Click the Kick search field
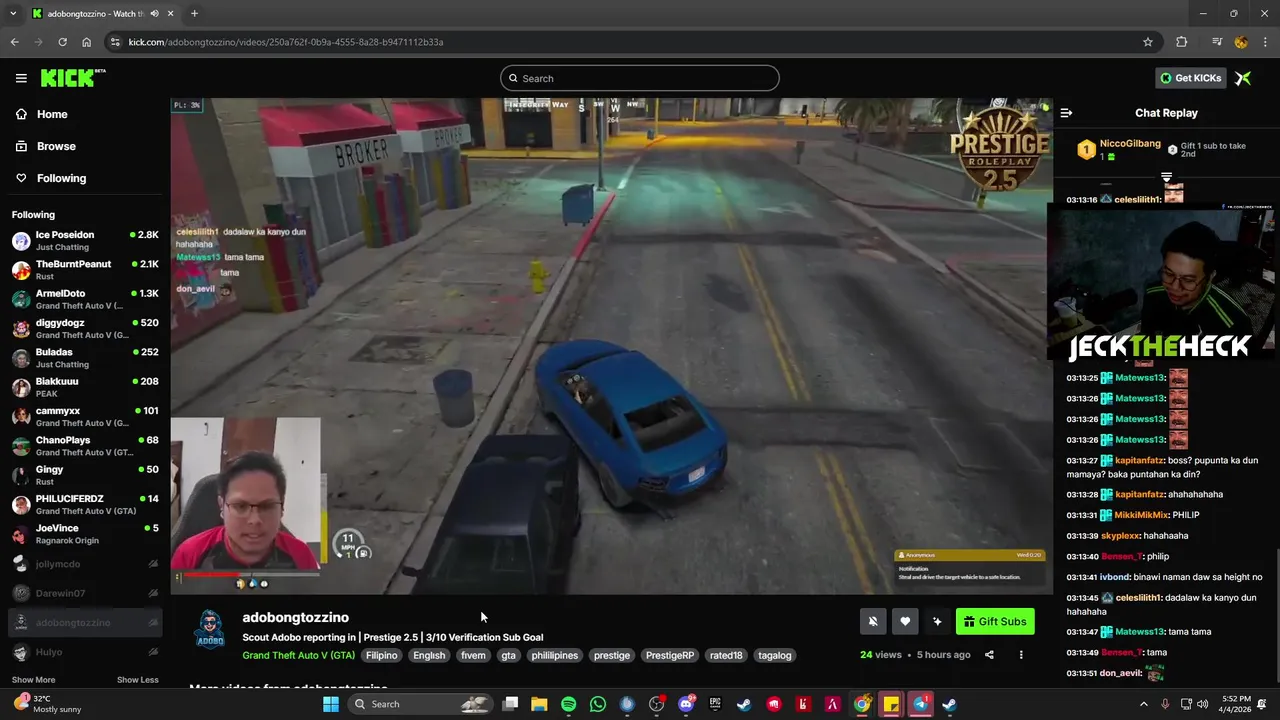Image resolution: width=1280 pixels, height=720 pixels. pos(640,78)
